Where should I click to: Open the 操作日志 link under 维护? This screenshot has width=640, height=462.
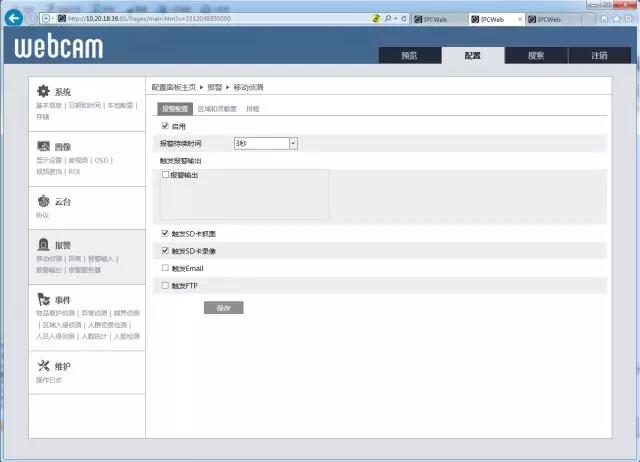(49, 380)
